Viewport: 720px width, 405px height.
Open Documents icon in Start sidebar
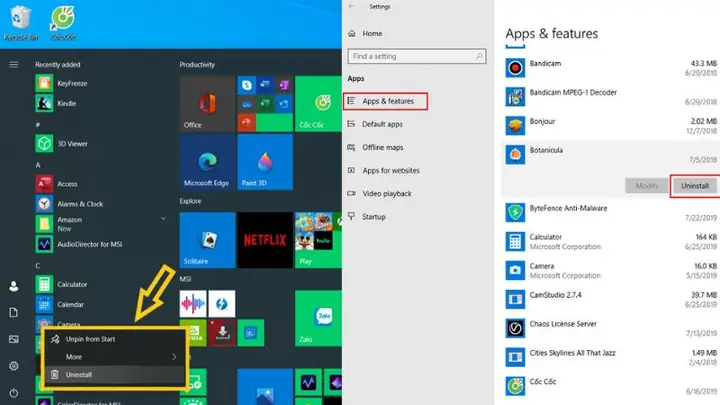[x=14, y=313]
